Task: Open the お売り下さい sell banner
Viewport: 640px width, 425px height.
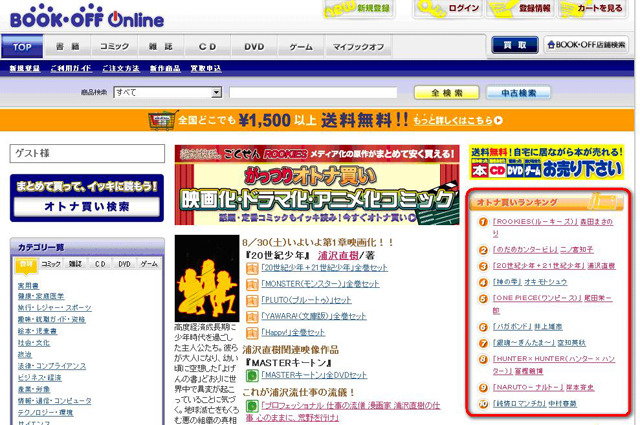Action: coord(547,162)
